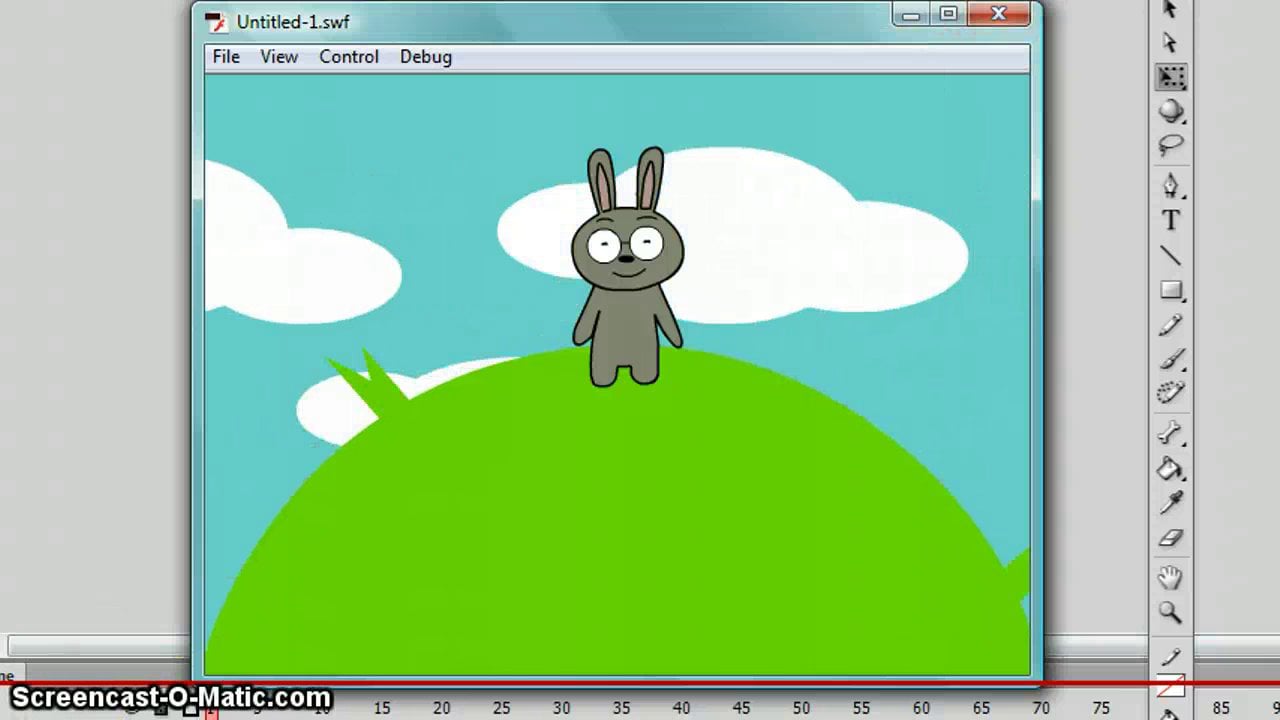Activate the Zoom magnifier tool

click(1171, 612)
